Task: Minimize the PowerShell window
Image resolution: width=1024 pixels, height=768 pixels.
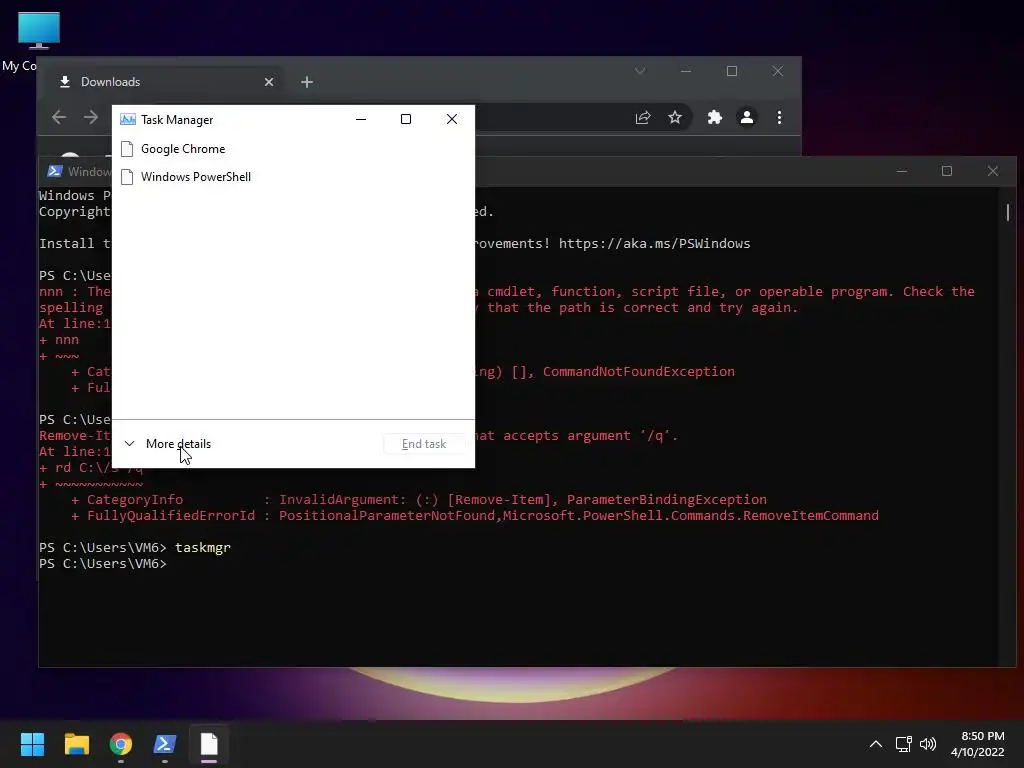Action: tap(902, 171)
